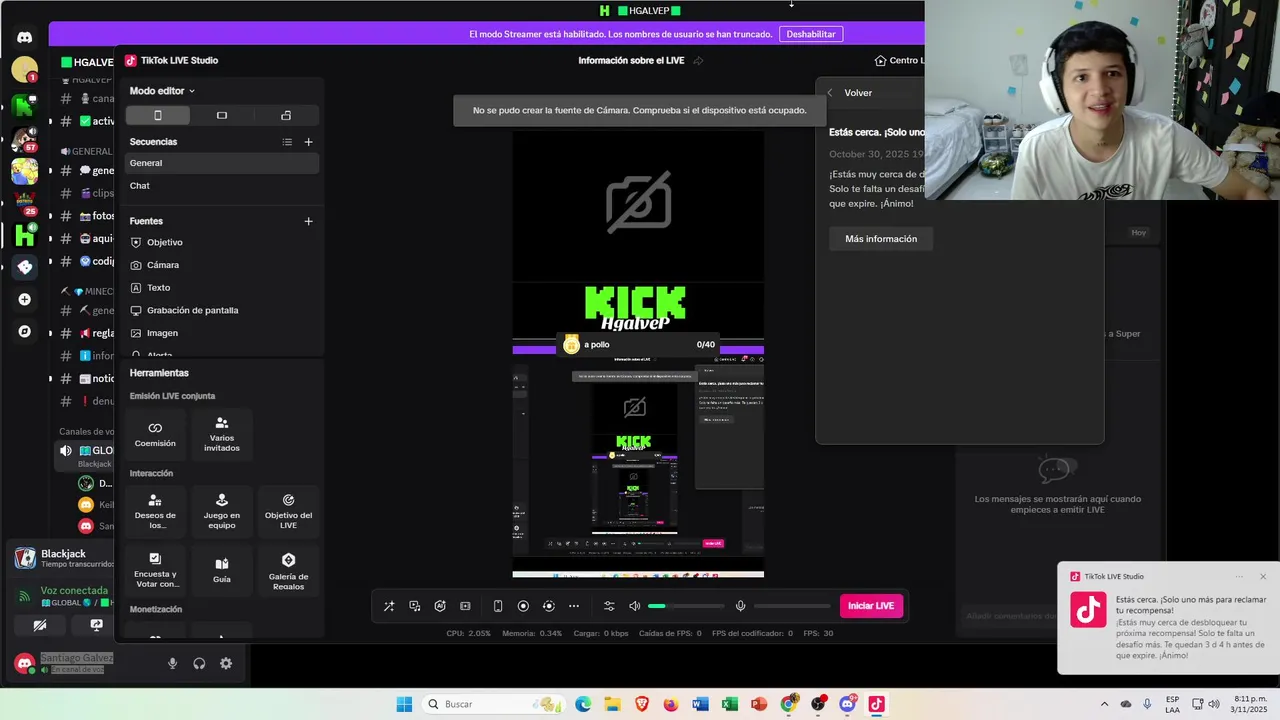Click Deshabilitar streamer mode button

tap(811, 34)
